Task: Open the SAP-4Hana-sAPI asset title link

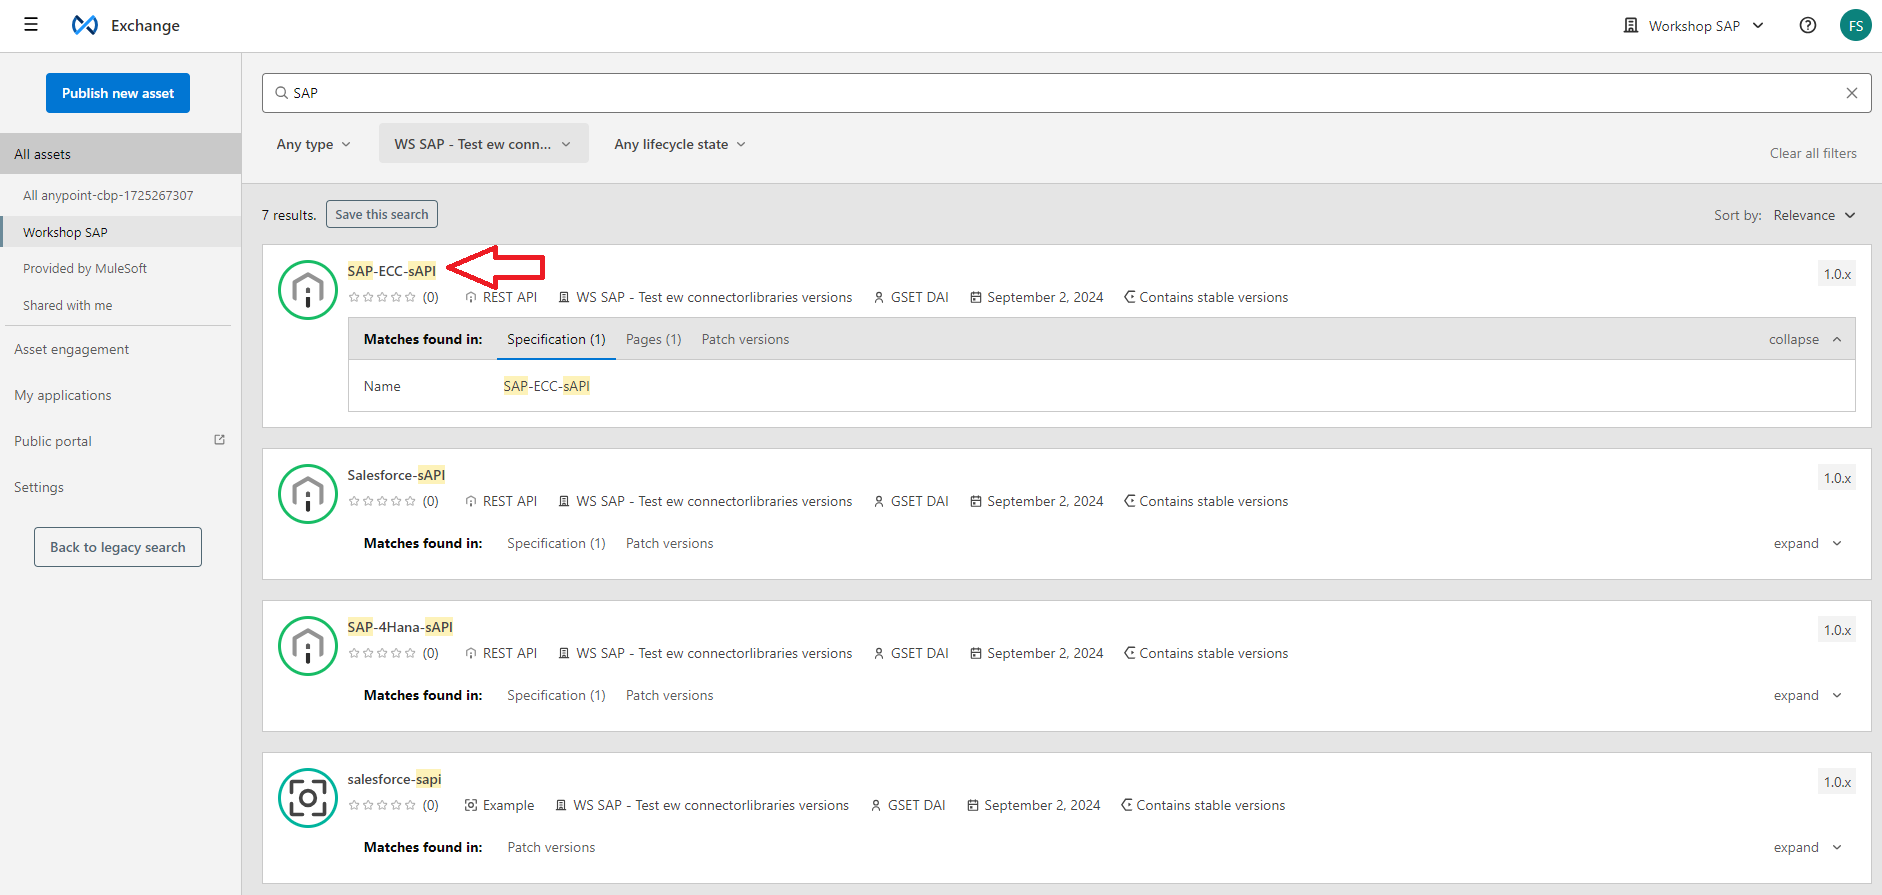Action: [x=400, y=627]
